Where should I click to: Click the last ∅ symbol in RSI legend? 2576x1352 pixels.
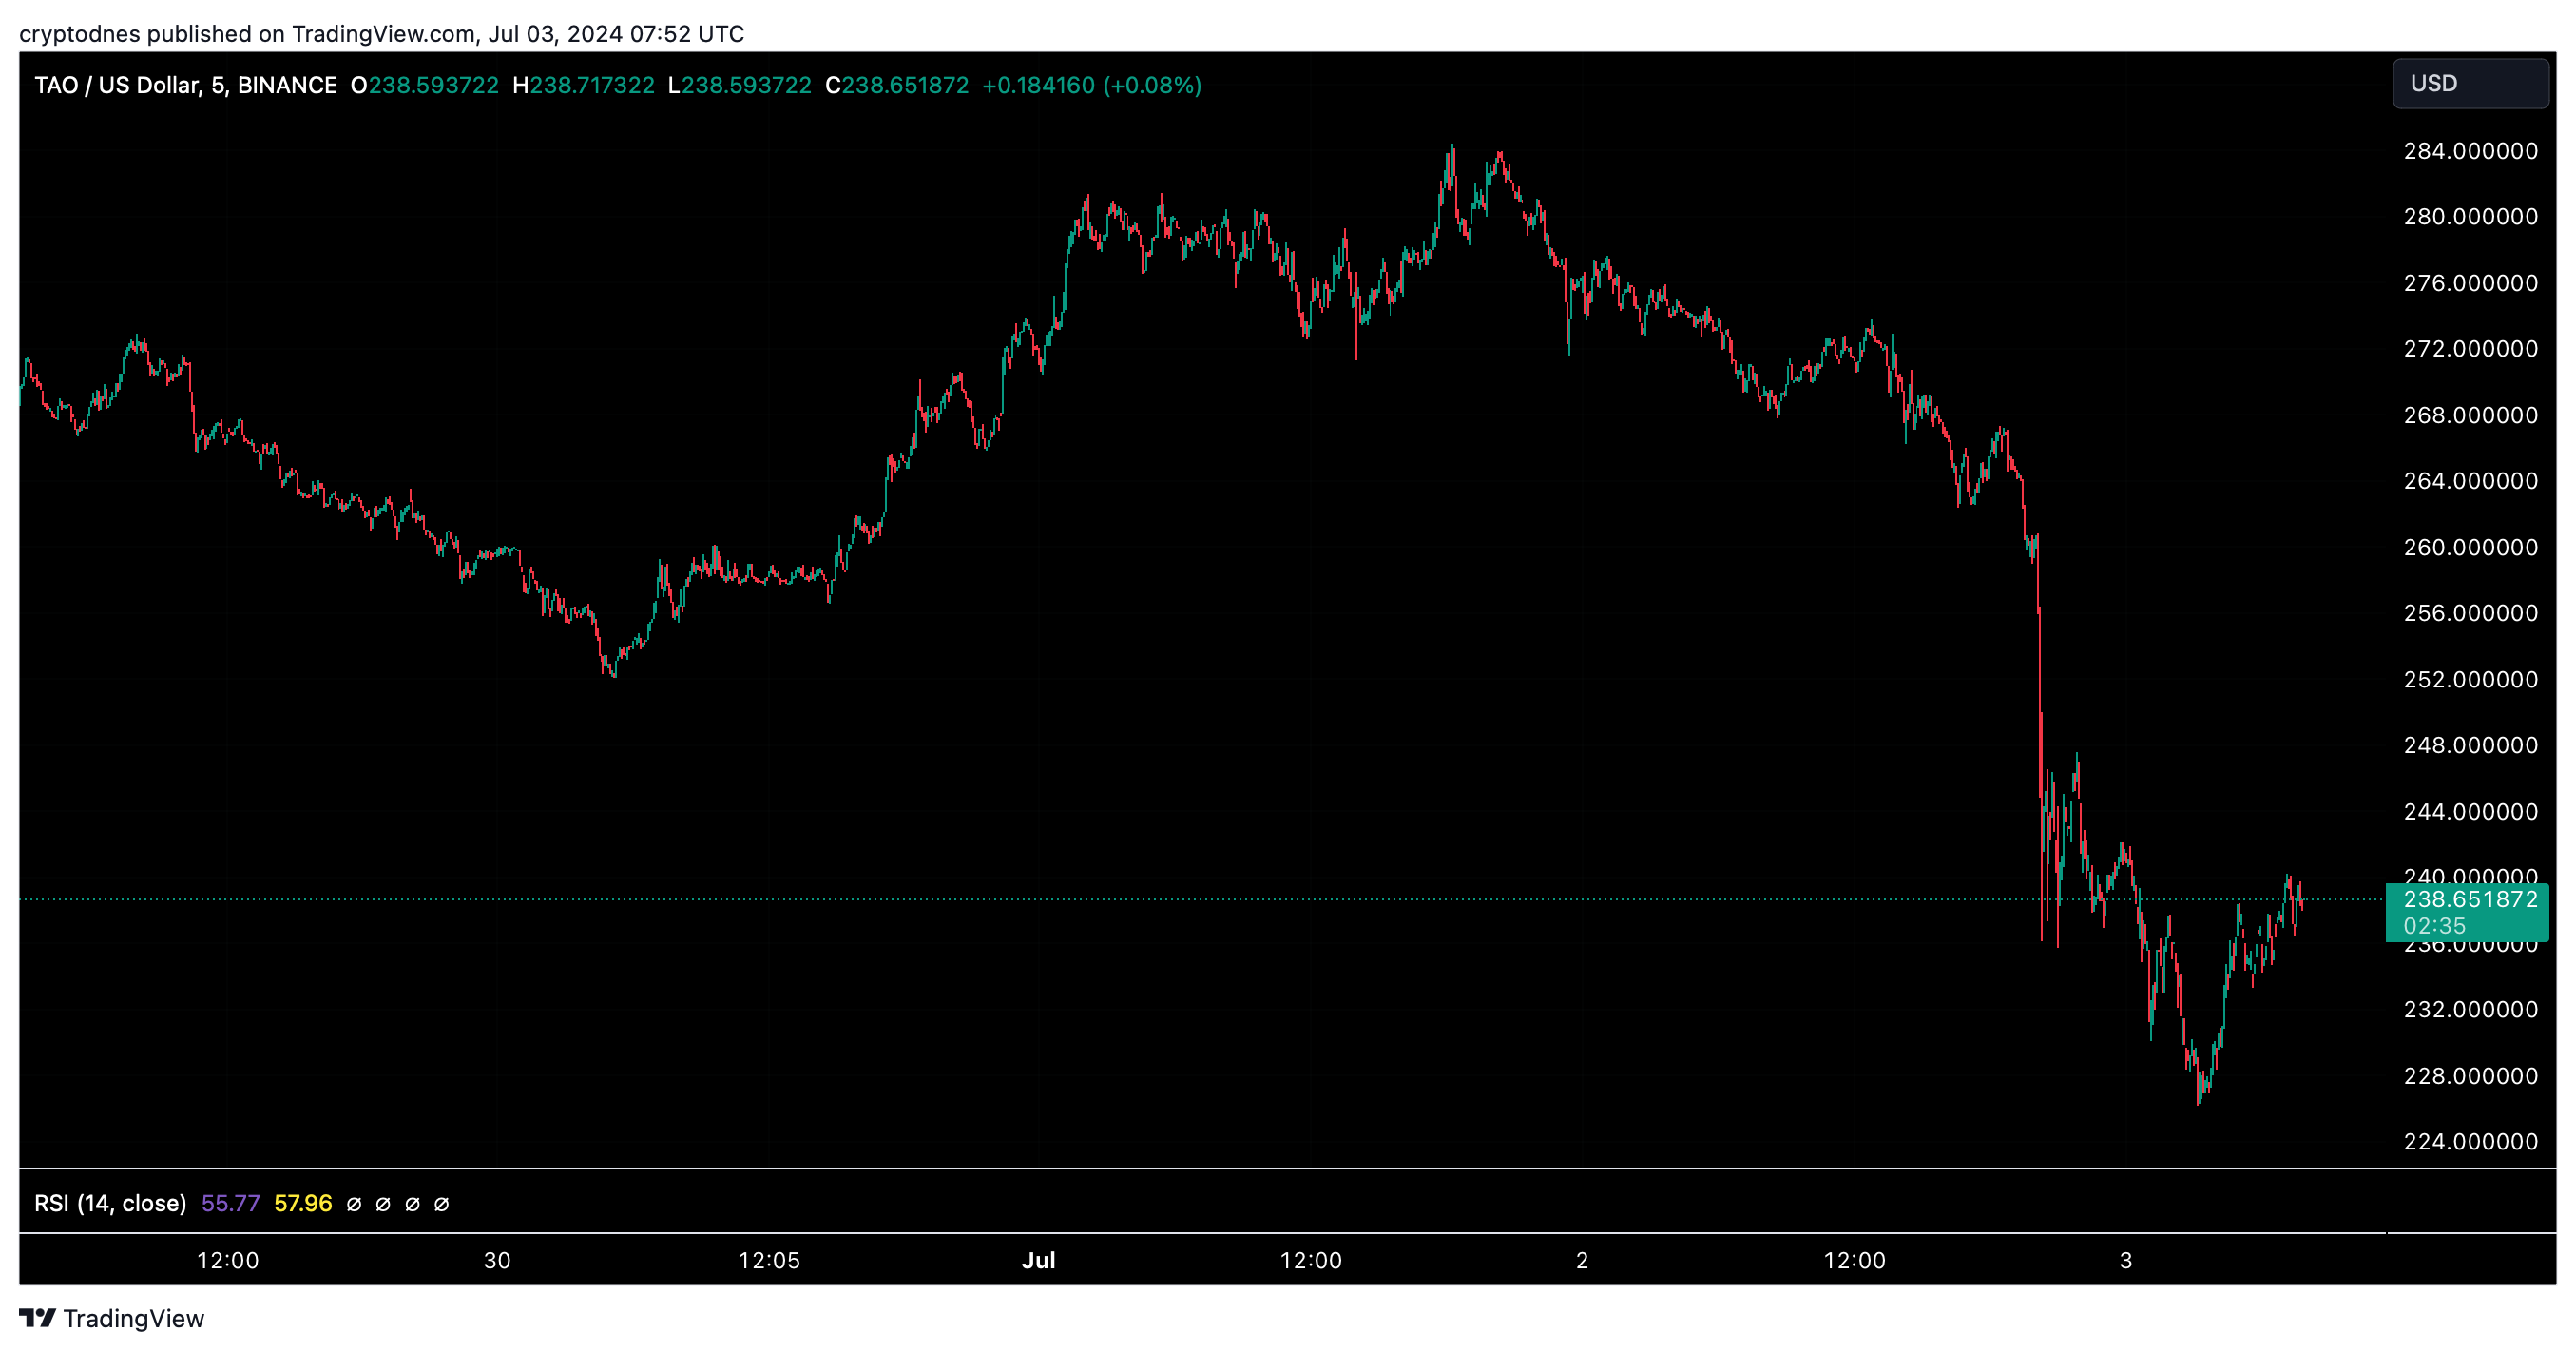point(441,1204)
